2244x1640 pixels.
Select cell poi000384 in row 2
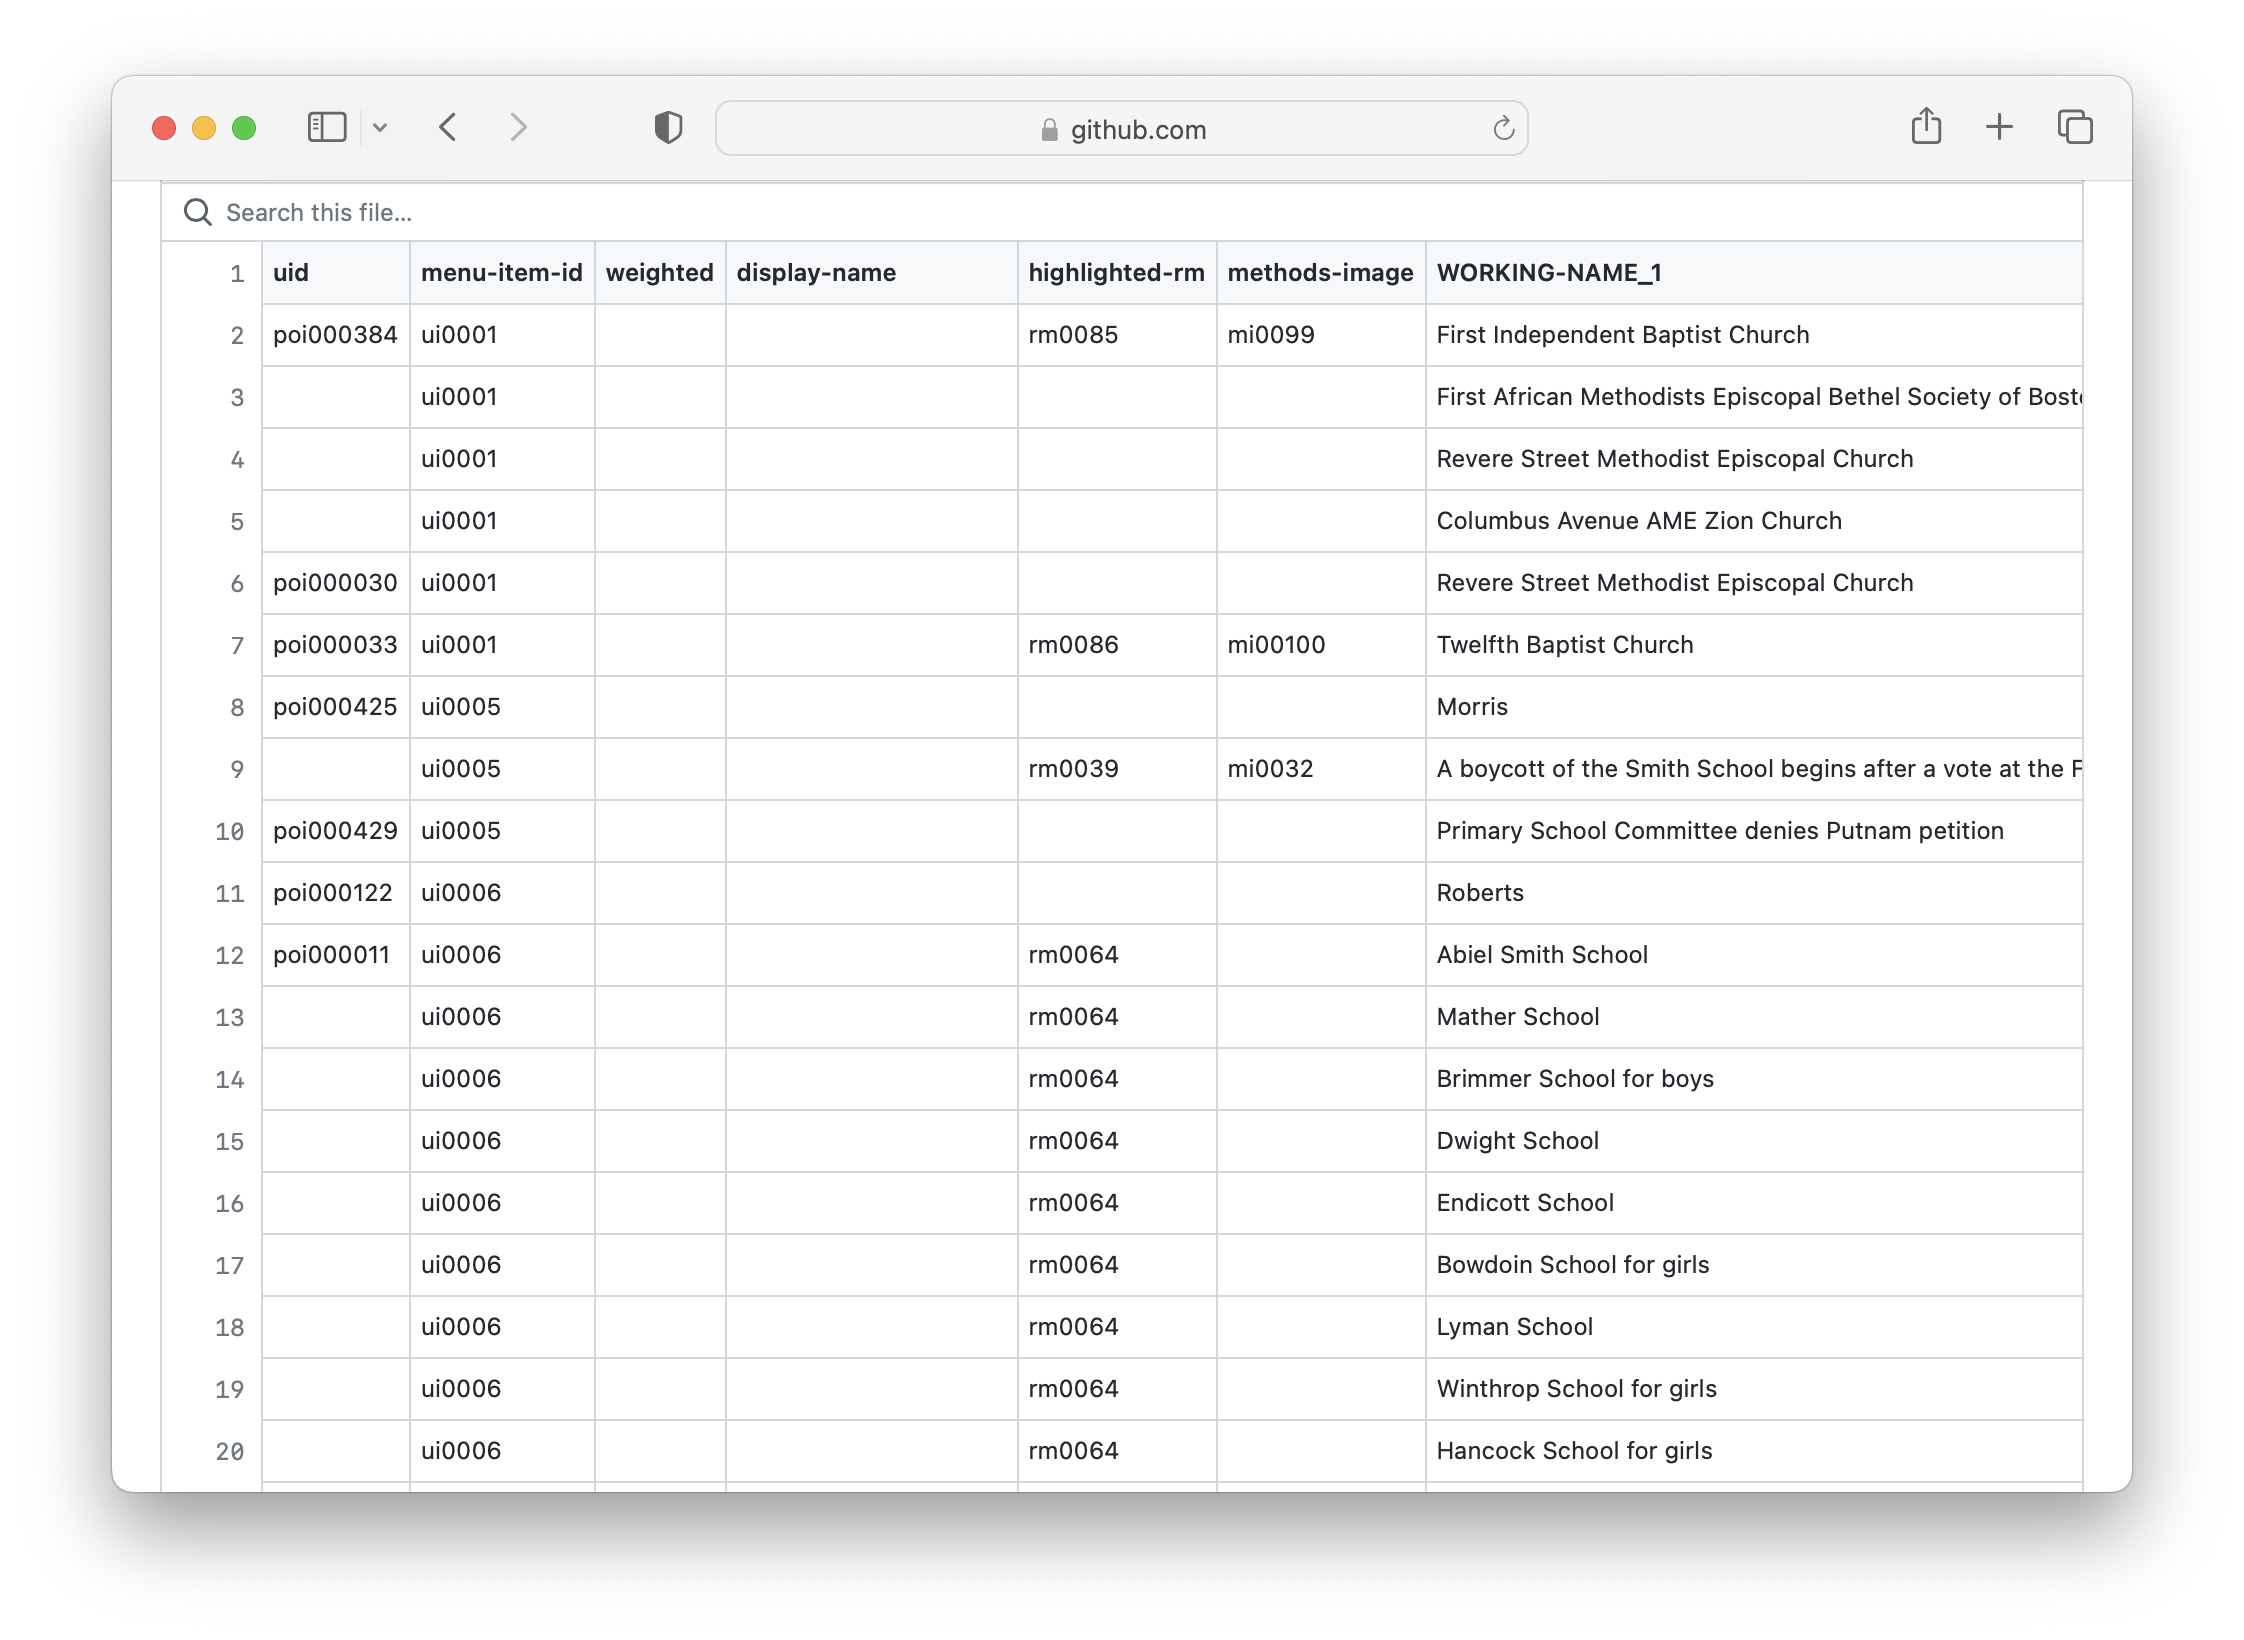click(335, 335)
